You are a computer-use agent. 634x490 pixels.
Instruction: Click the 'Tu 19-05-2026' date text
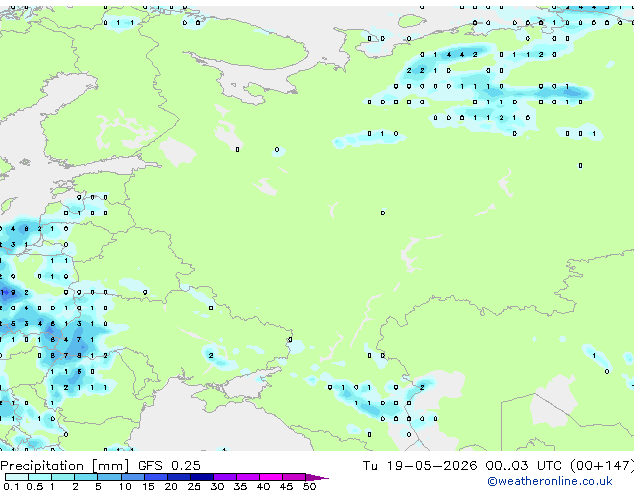point(420,466)
